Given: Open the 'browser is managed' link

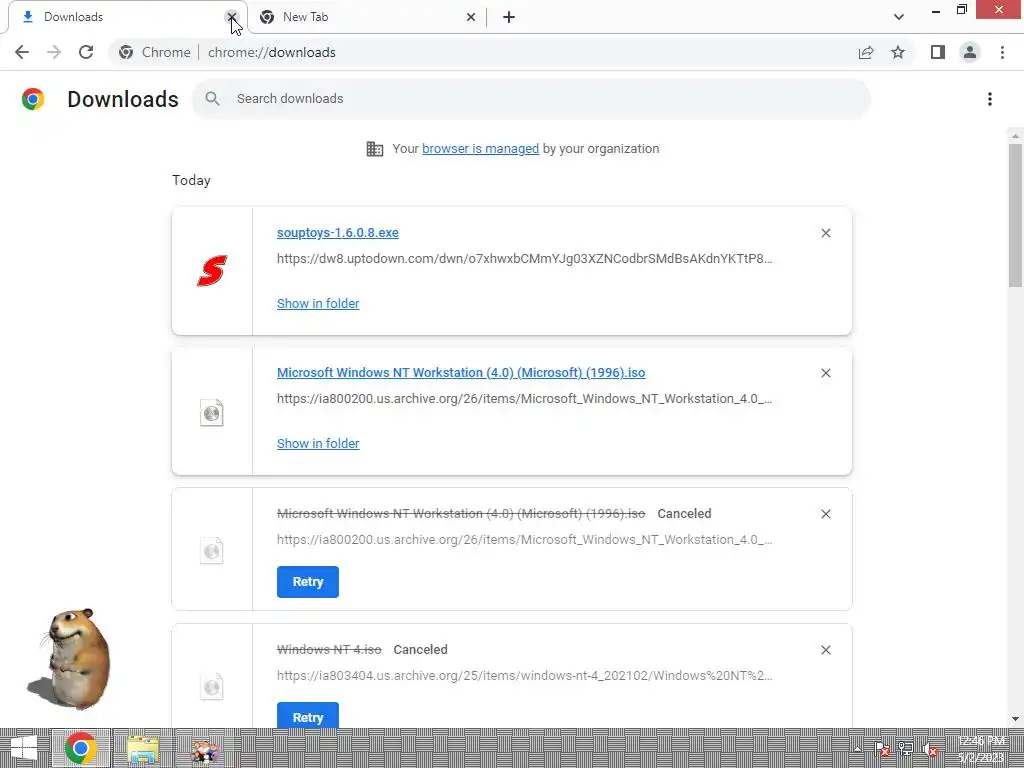Looking at the screenshot, I should [x=481, y=148].
